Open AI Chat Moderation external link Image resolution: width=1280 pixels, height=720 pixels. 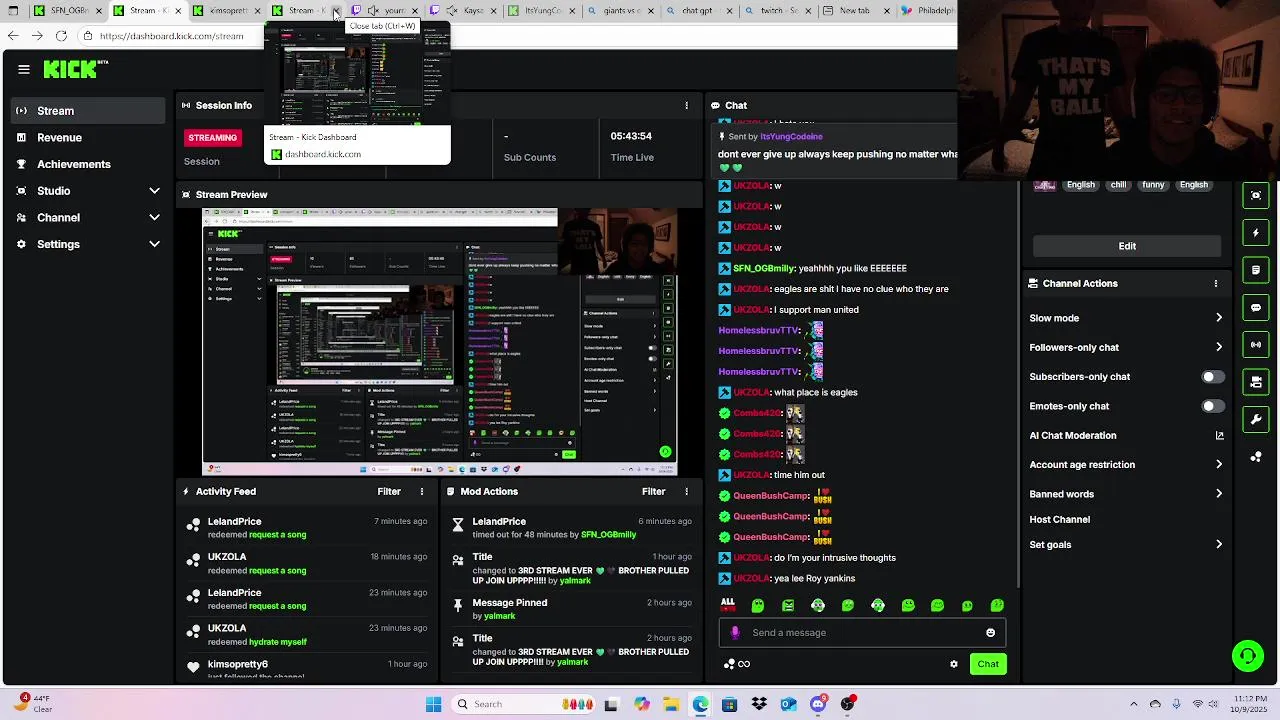tap(1219, 435)
